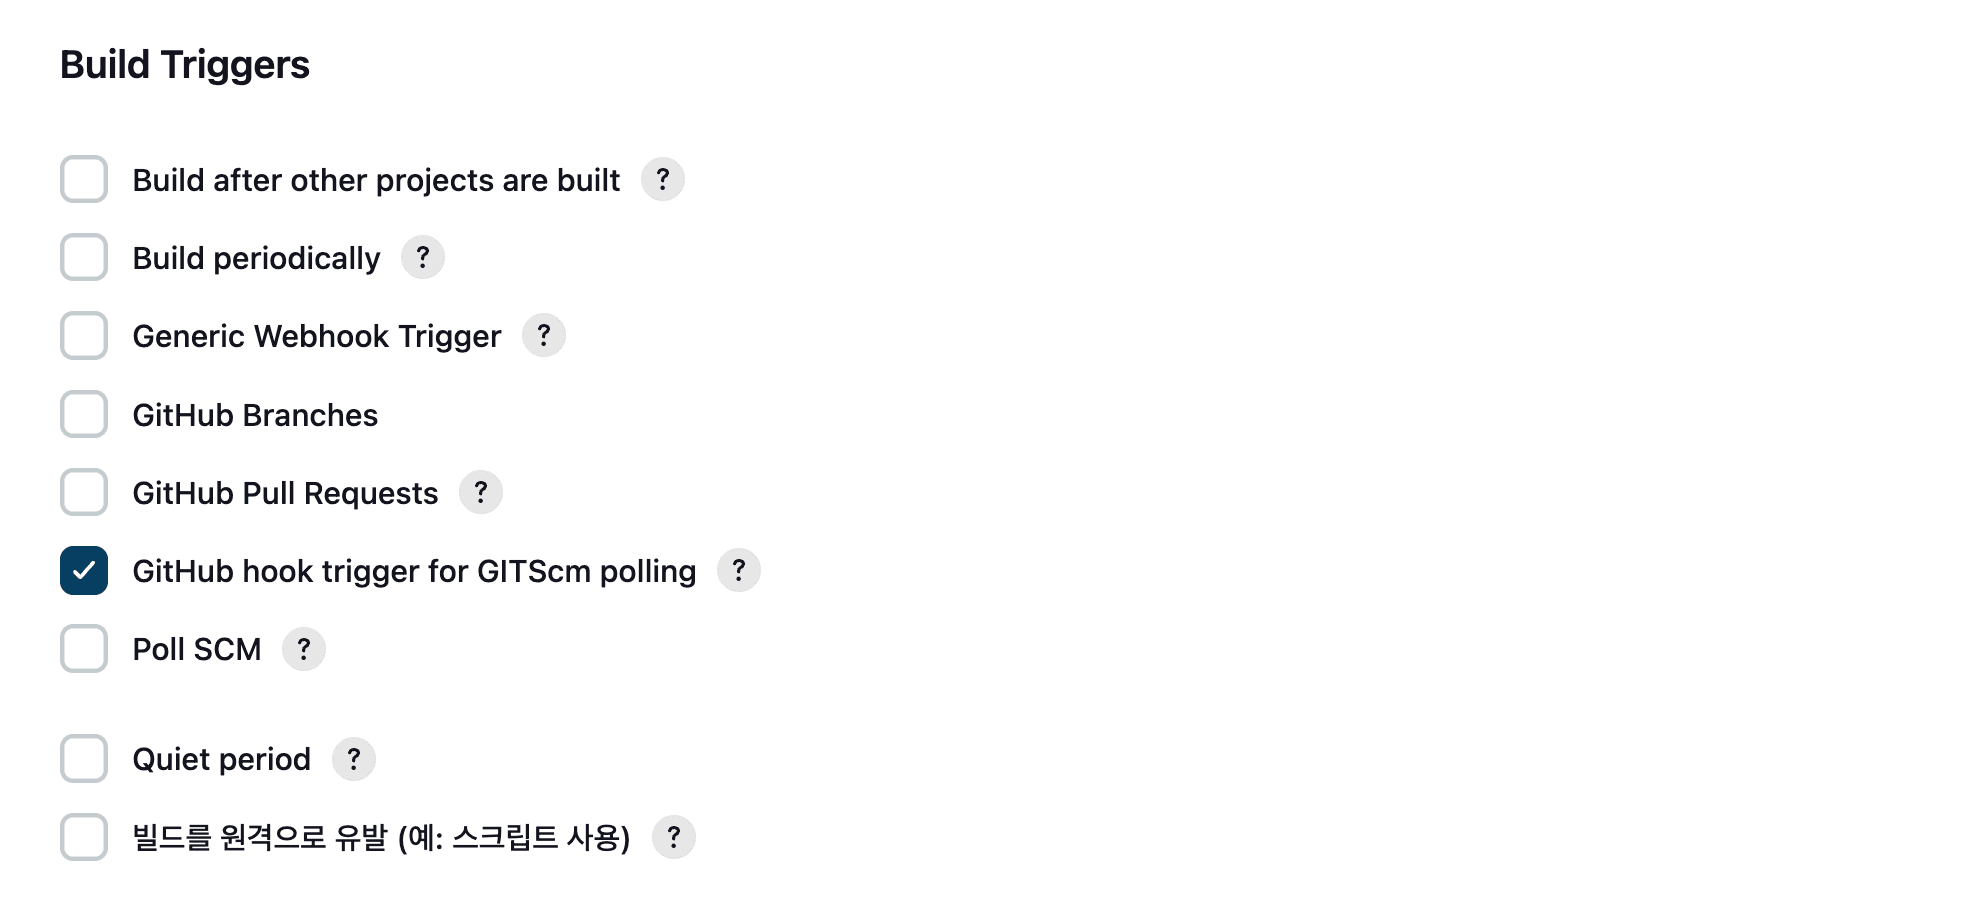This screenshot has width=1984, height=918.
Task: Check the GitHub Pull Requests checkbox
Action: 84,492
